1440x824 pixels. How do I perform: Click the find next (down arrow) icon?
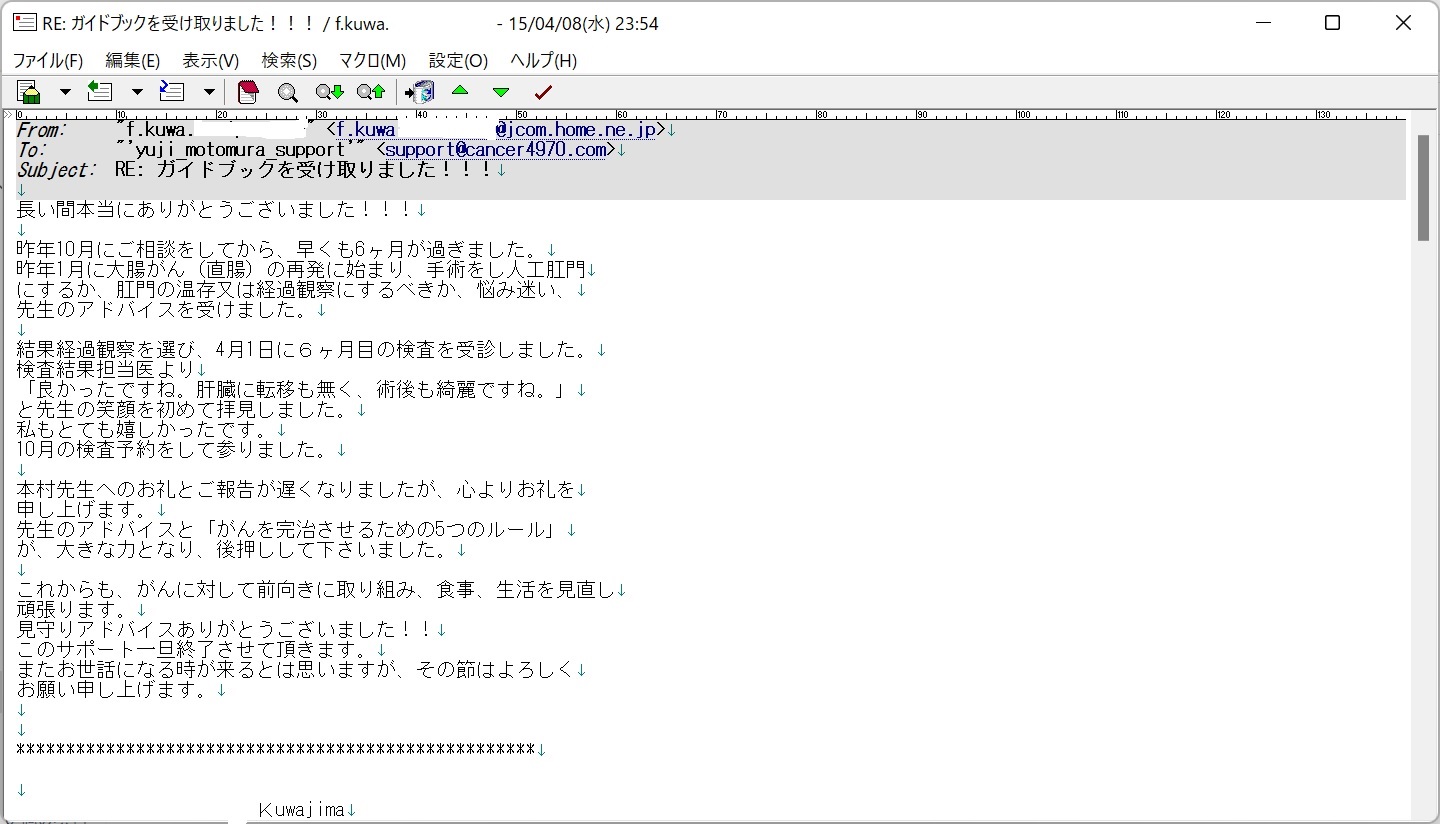pos(329,92)
